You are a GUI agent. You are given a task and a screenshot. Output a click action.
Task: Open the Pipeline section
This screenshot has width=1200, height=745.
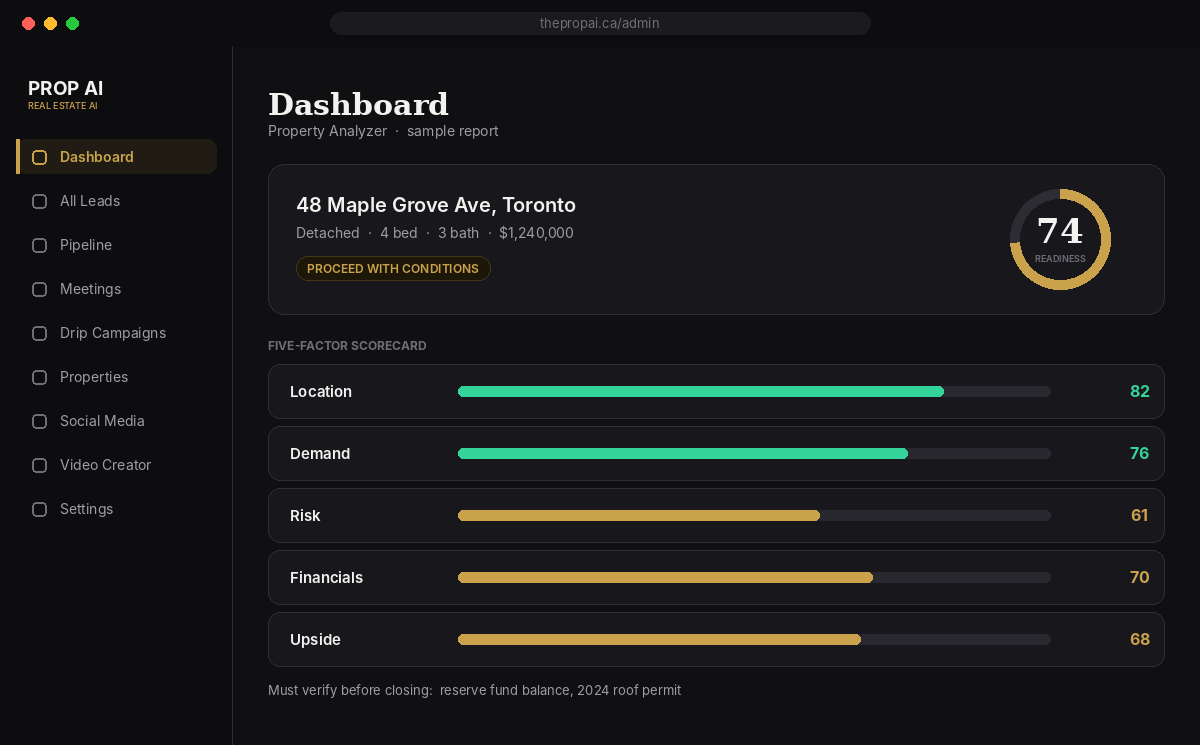86,245
